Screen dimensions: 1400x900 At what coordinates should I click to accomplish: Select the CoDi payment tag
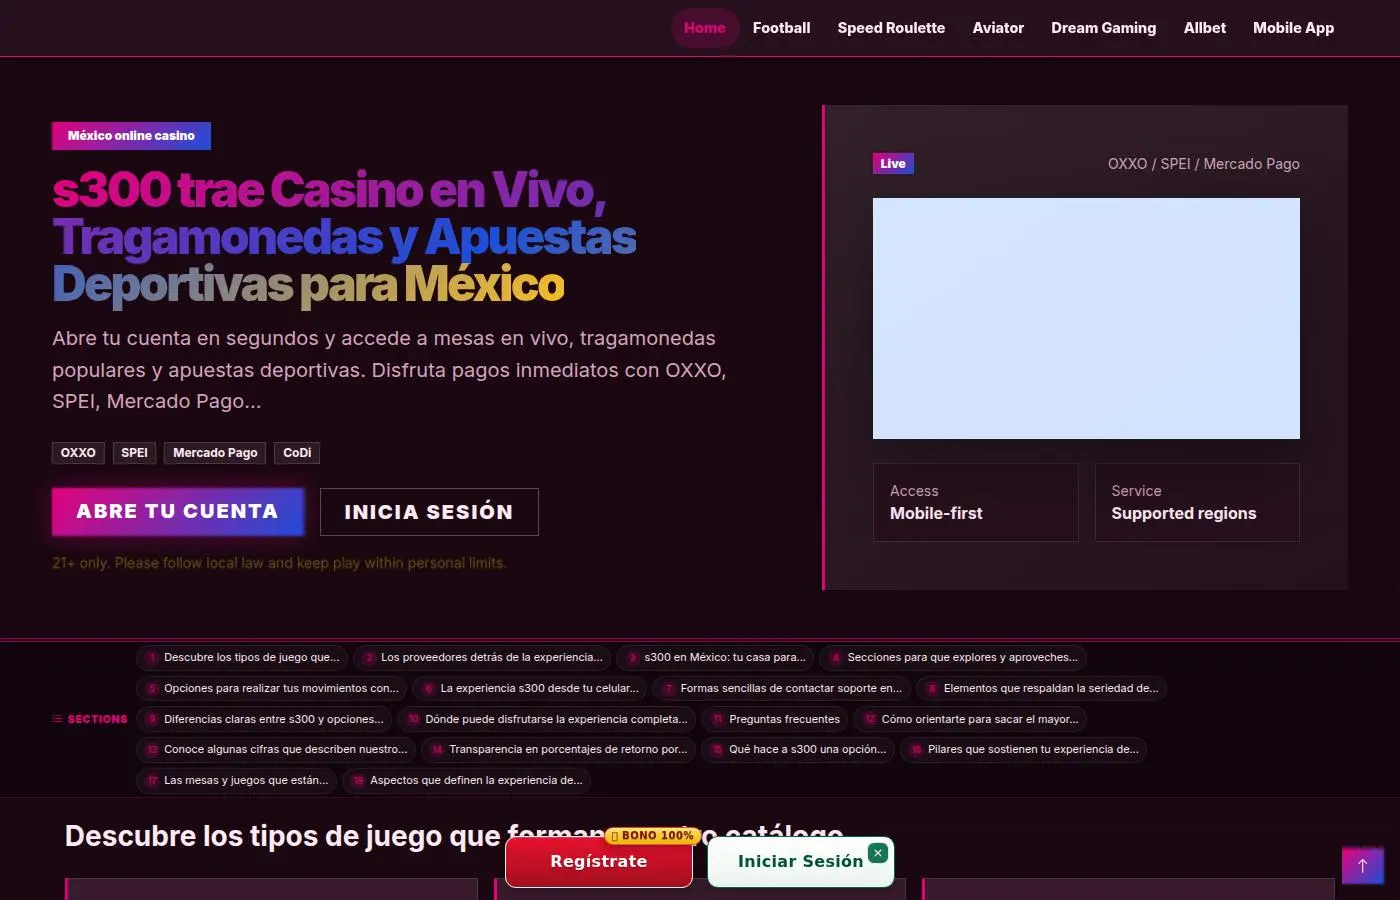[297, 453]
